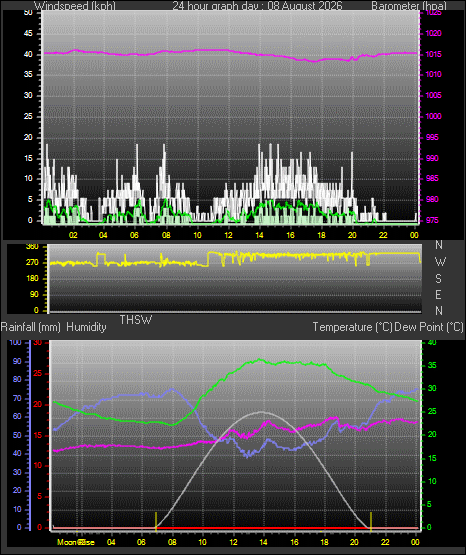Screen dimensions: 466x555
Task: Click the Windspeed (kph) axis title
Action: coord(75,6)
